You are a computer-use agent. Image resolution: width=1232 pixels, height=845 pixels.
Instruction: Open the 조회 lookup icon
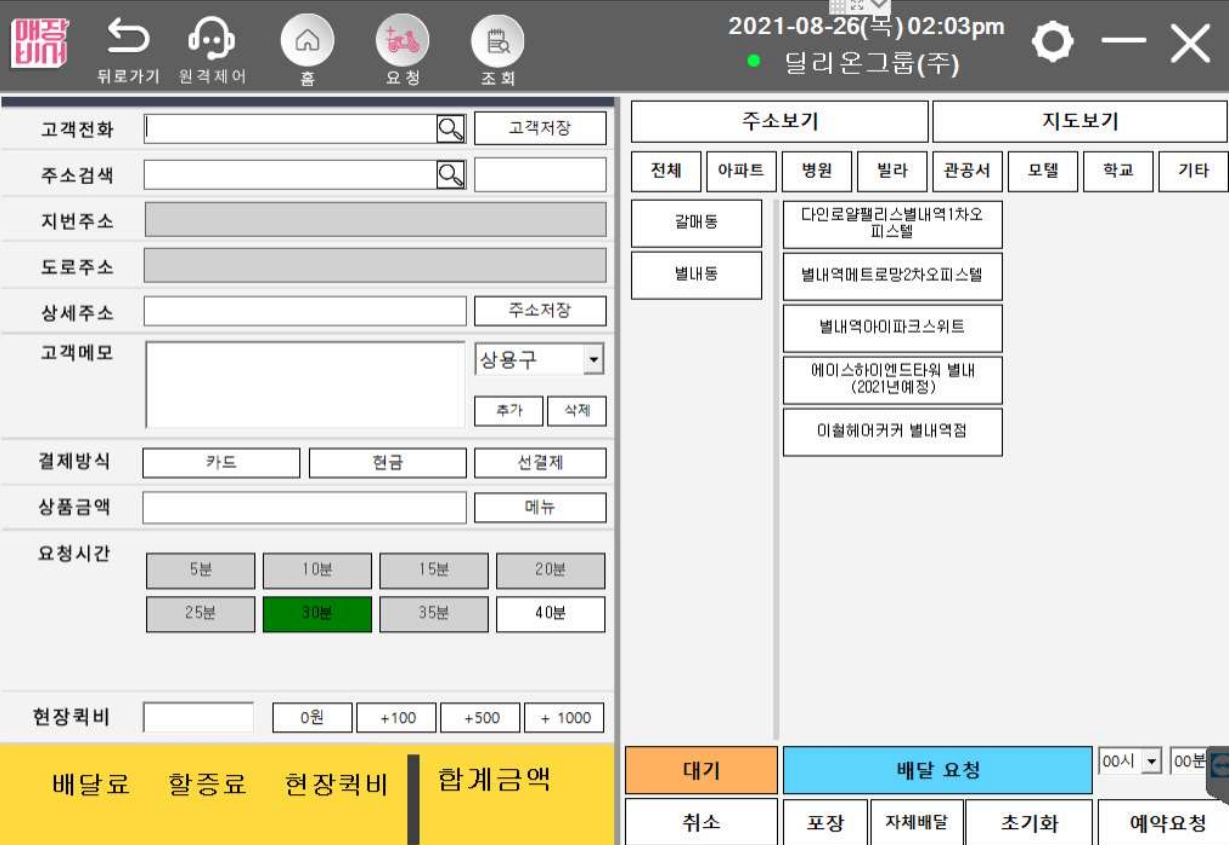(497, 41)
